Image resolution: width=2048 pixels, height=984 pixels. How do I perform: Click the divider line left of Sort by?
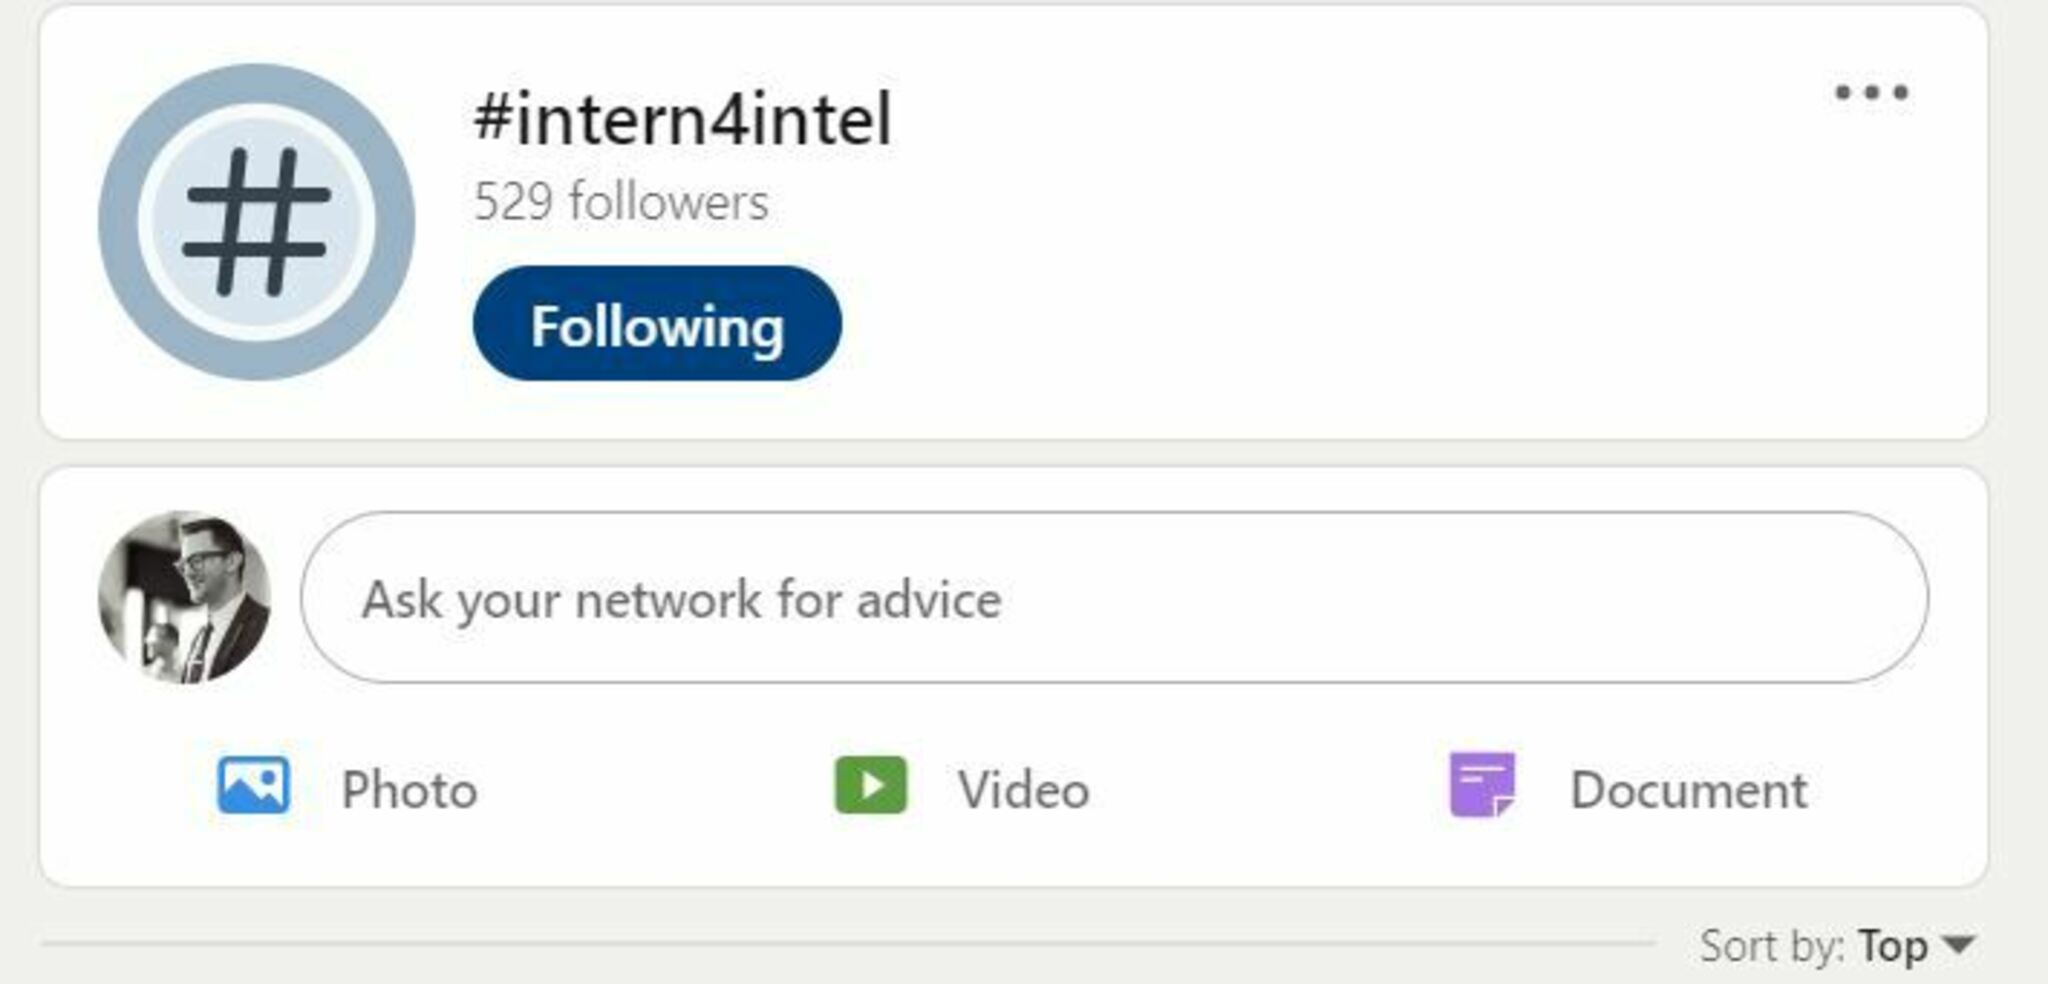848,943
